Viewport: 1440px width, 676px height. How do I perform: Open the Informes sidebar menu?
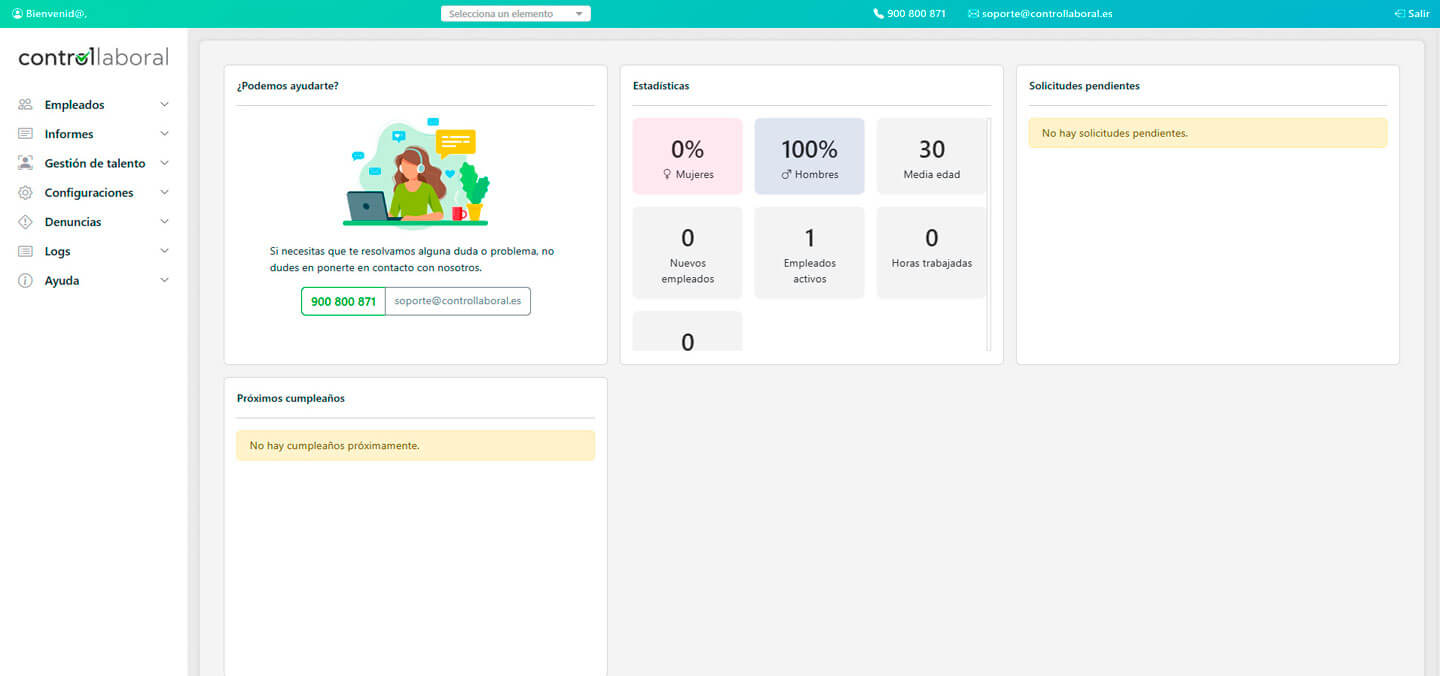94,134
